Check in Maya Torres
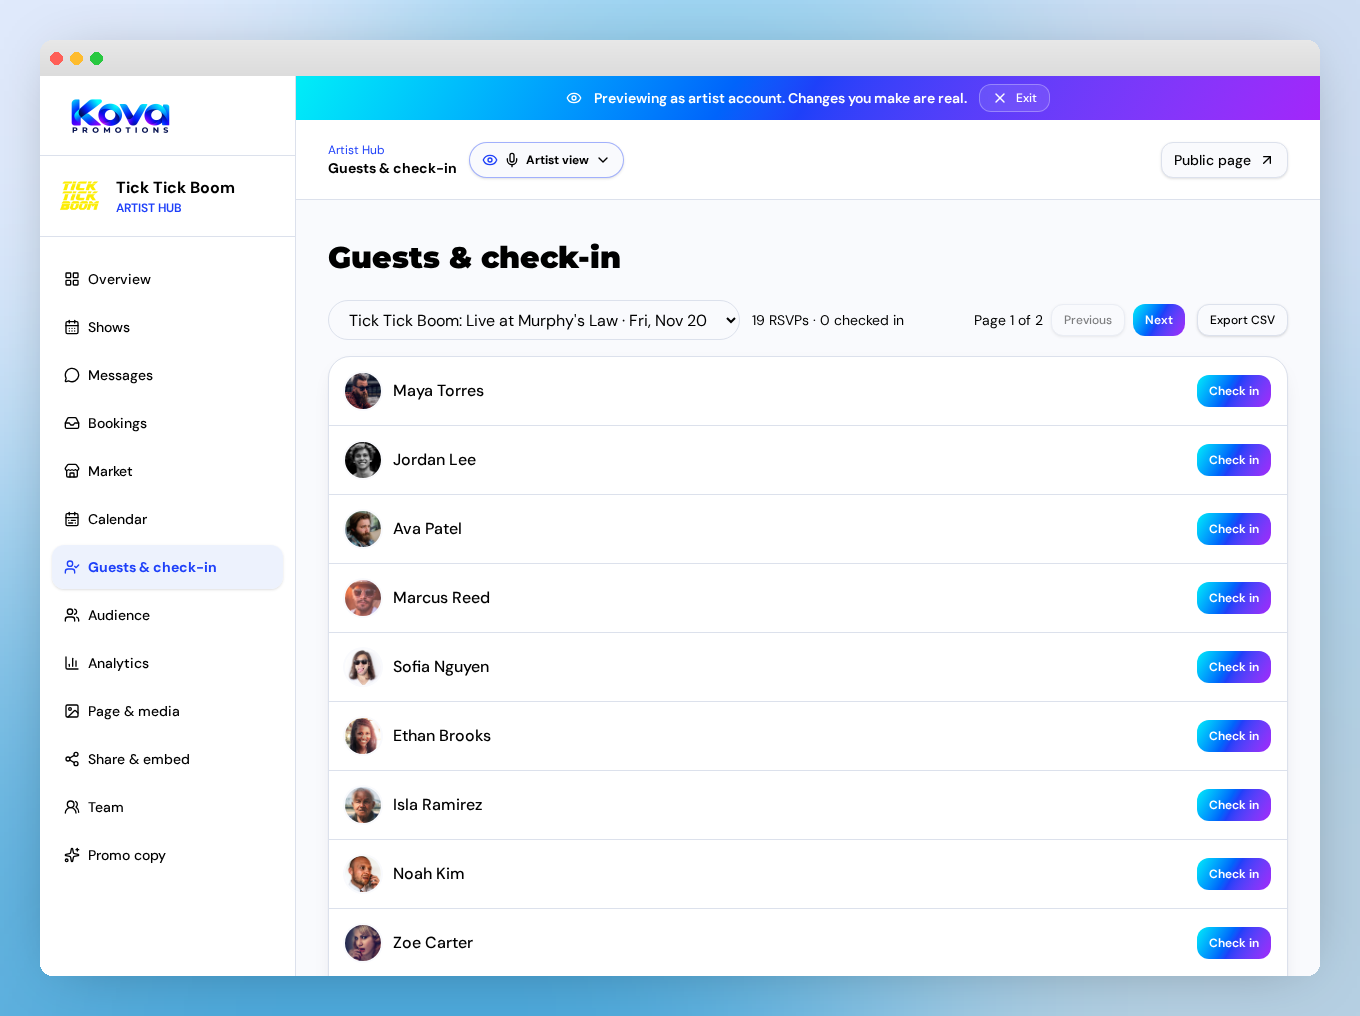 click(x=1234, y=391)
